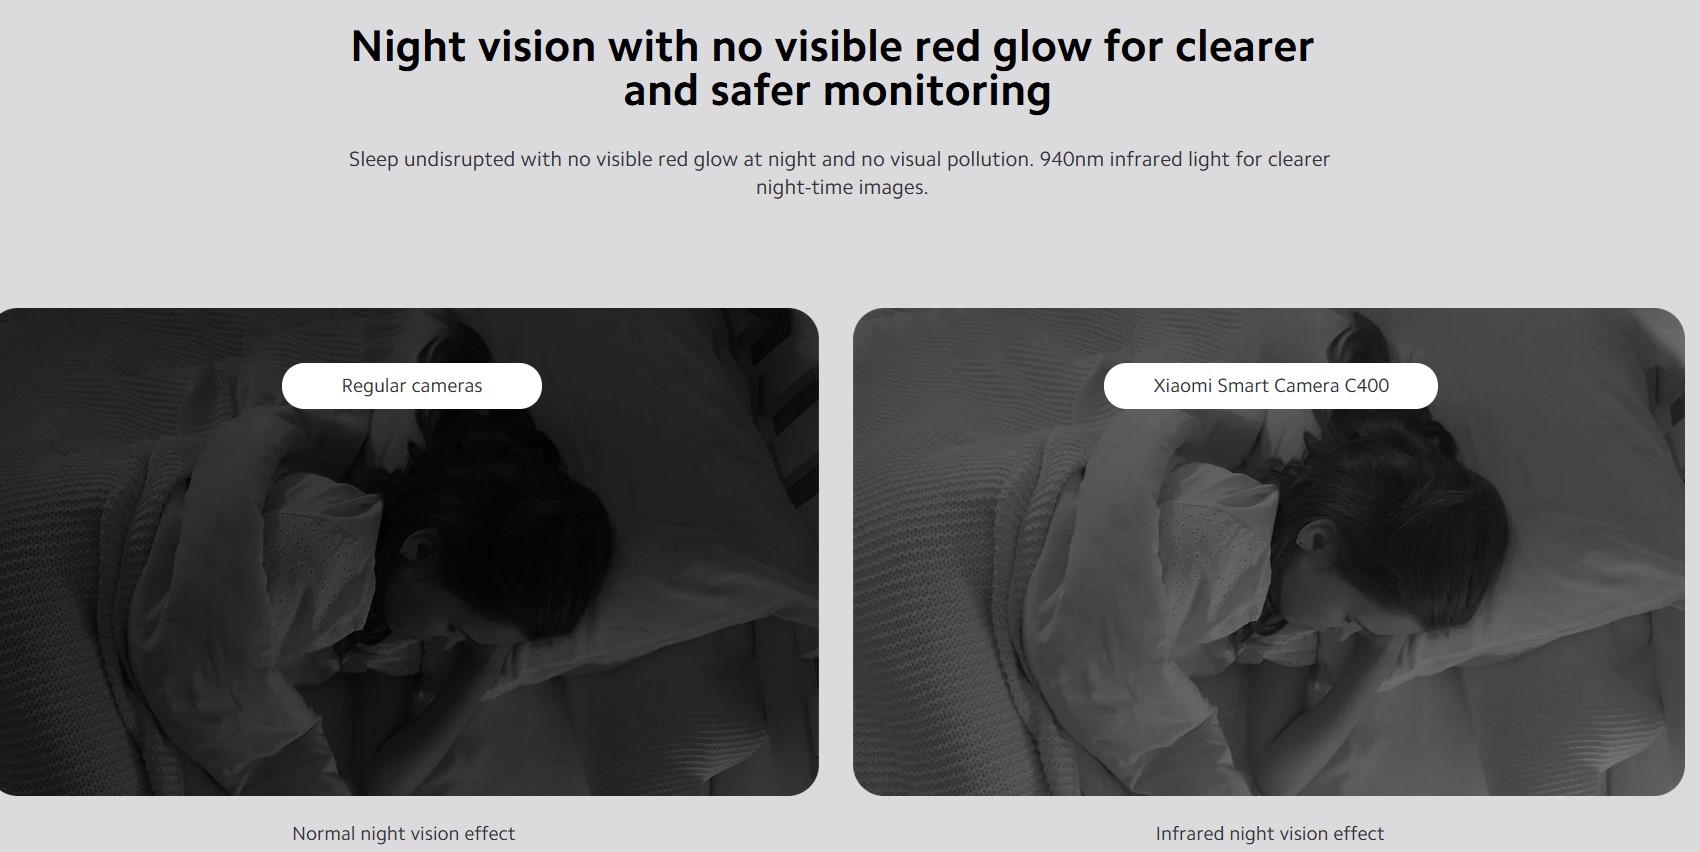Open the Regular cameras night vision image
Screen dimensions: 1700x852
click(409, 552)
